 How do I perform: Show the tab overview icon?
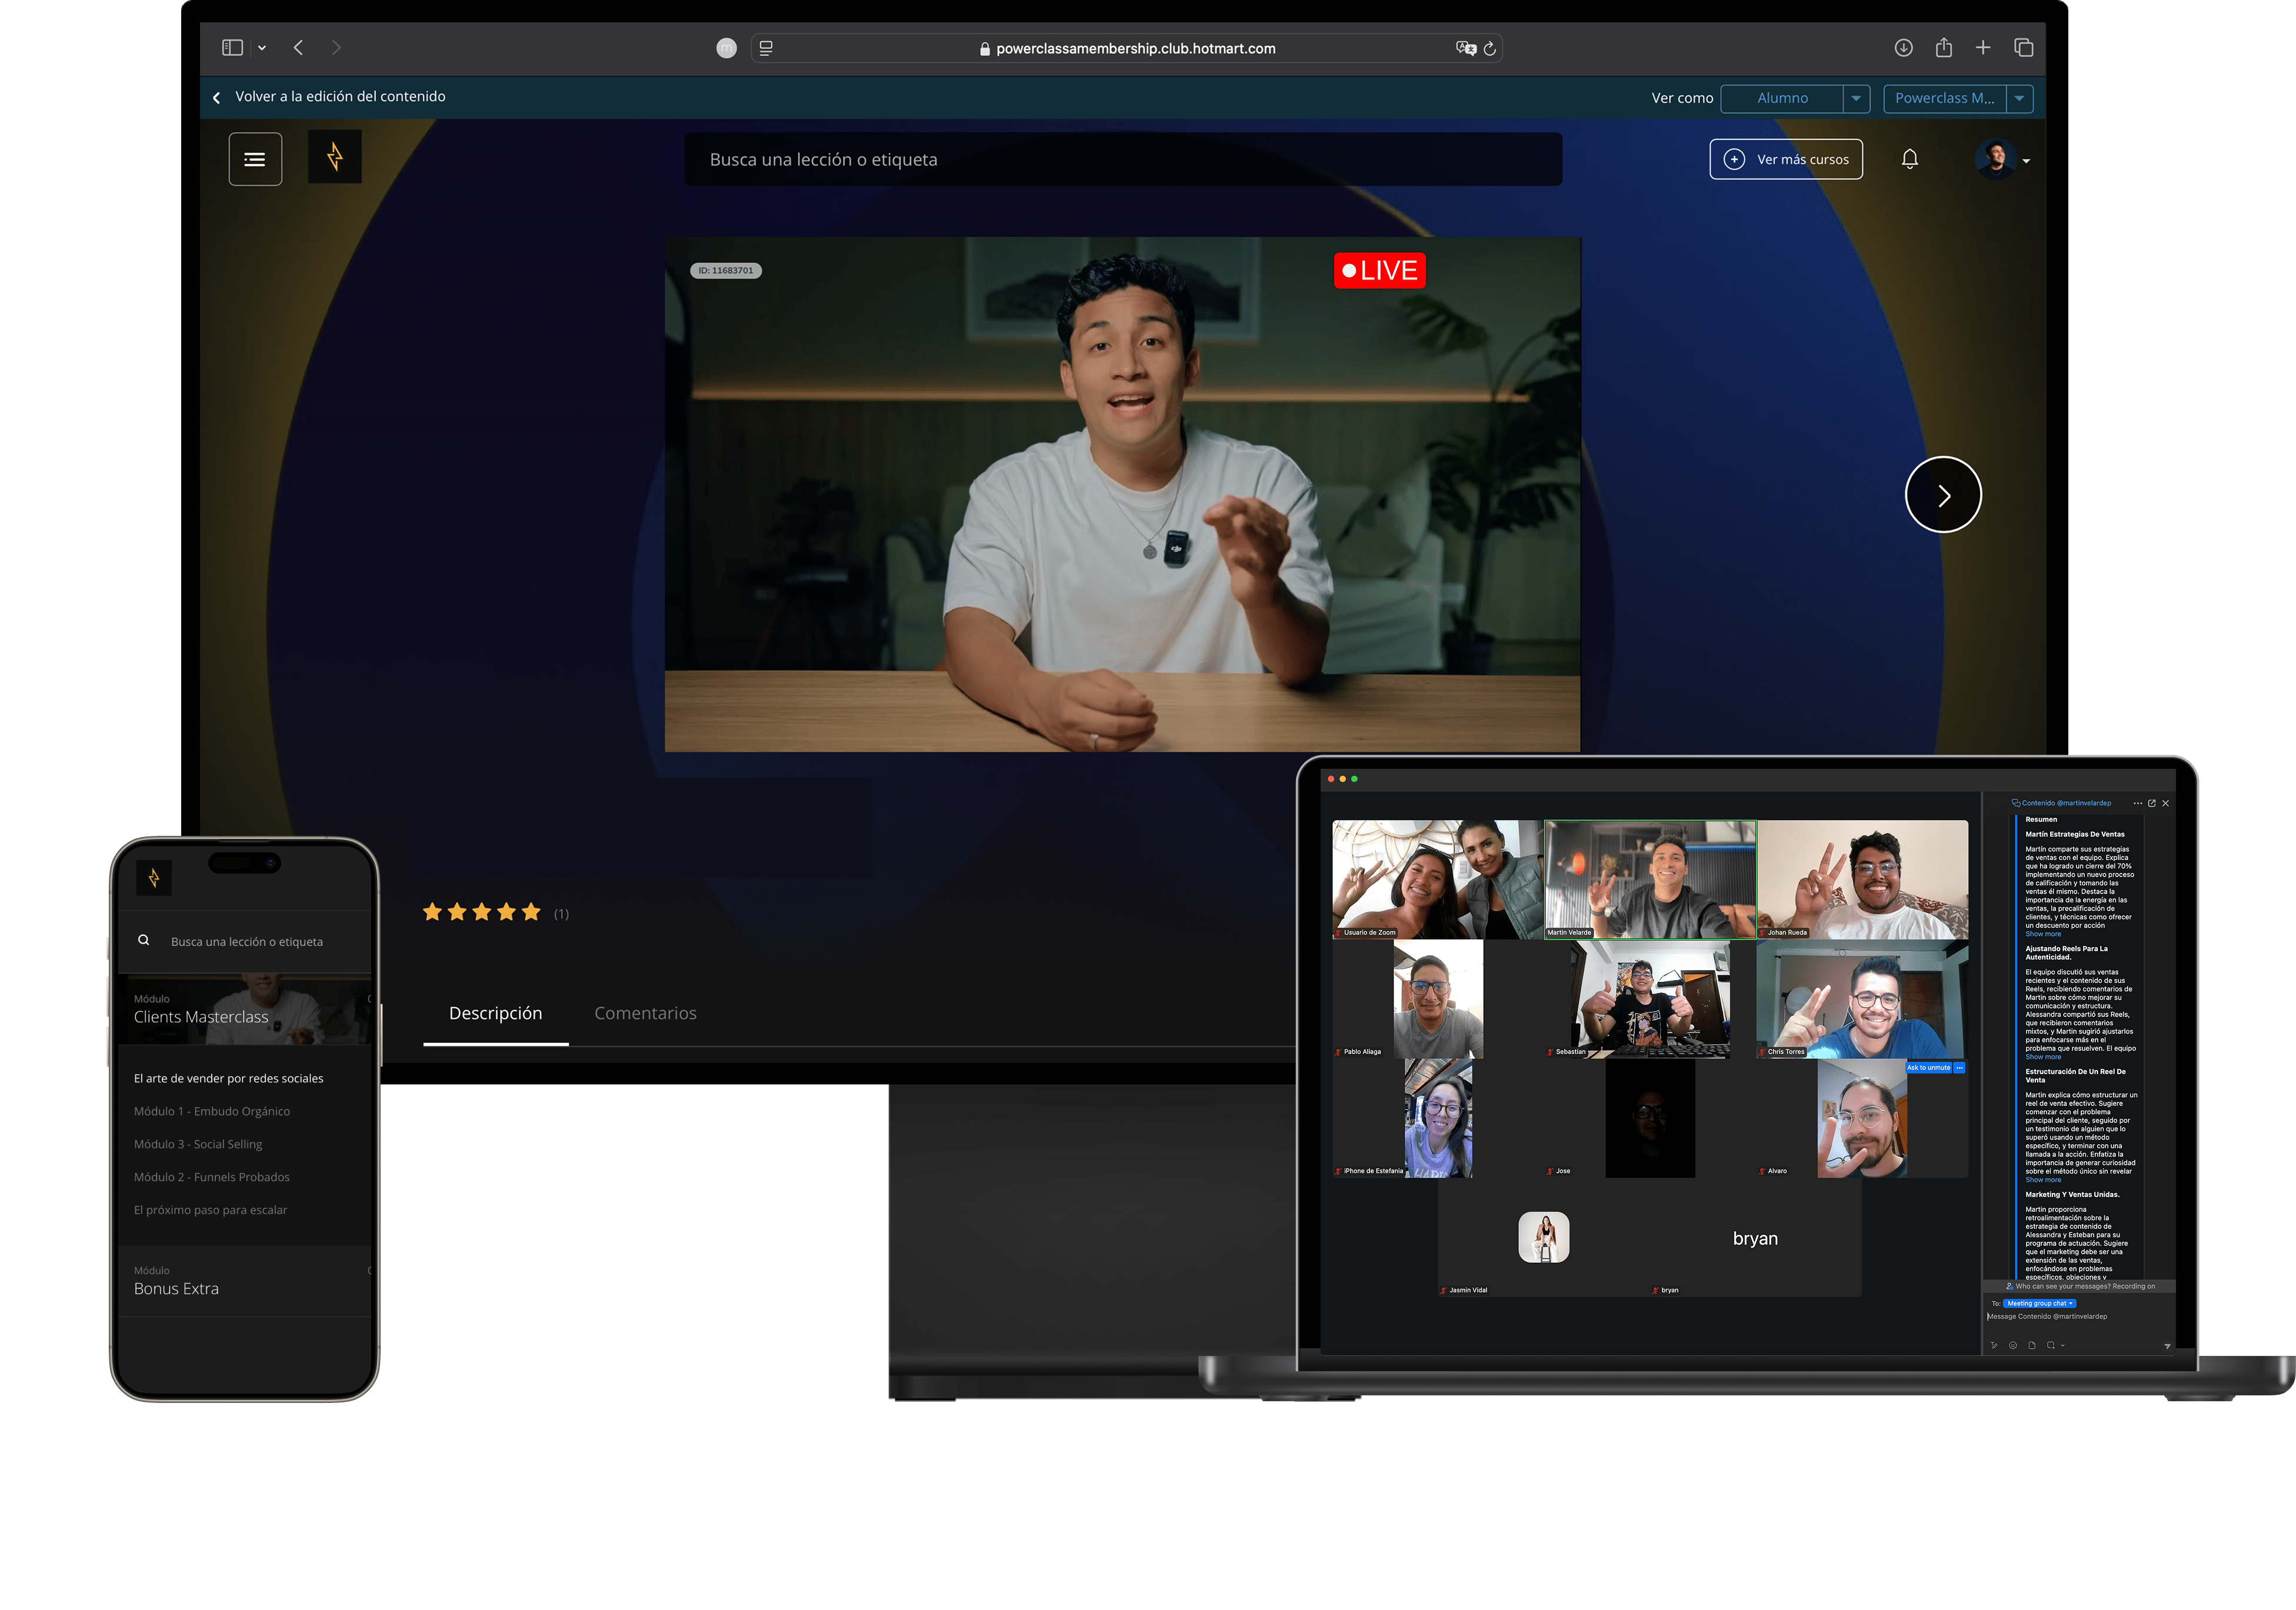point(2024,48)
